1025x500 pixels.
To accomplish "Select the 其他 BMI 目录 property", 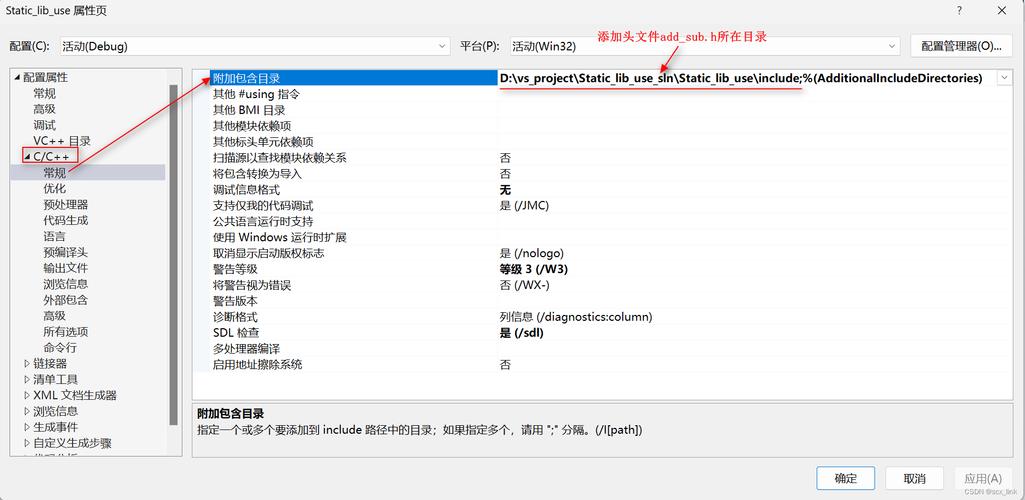I will point(248,110).
